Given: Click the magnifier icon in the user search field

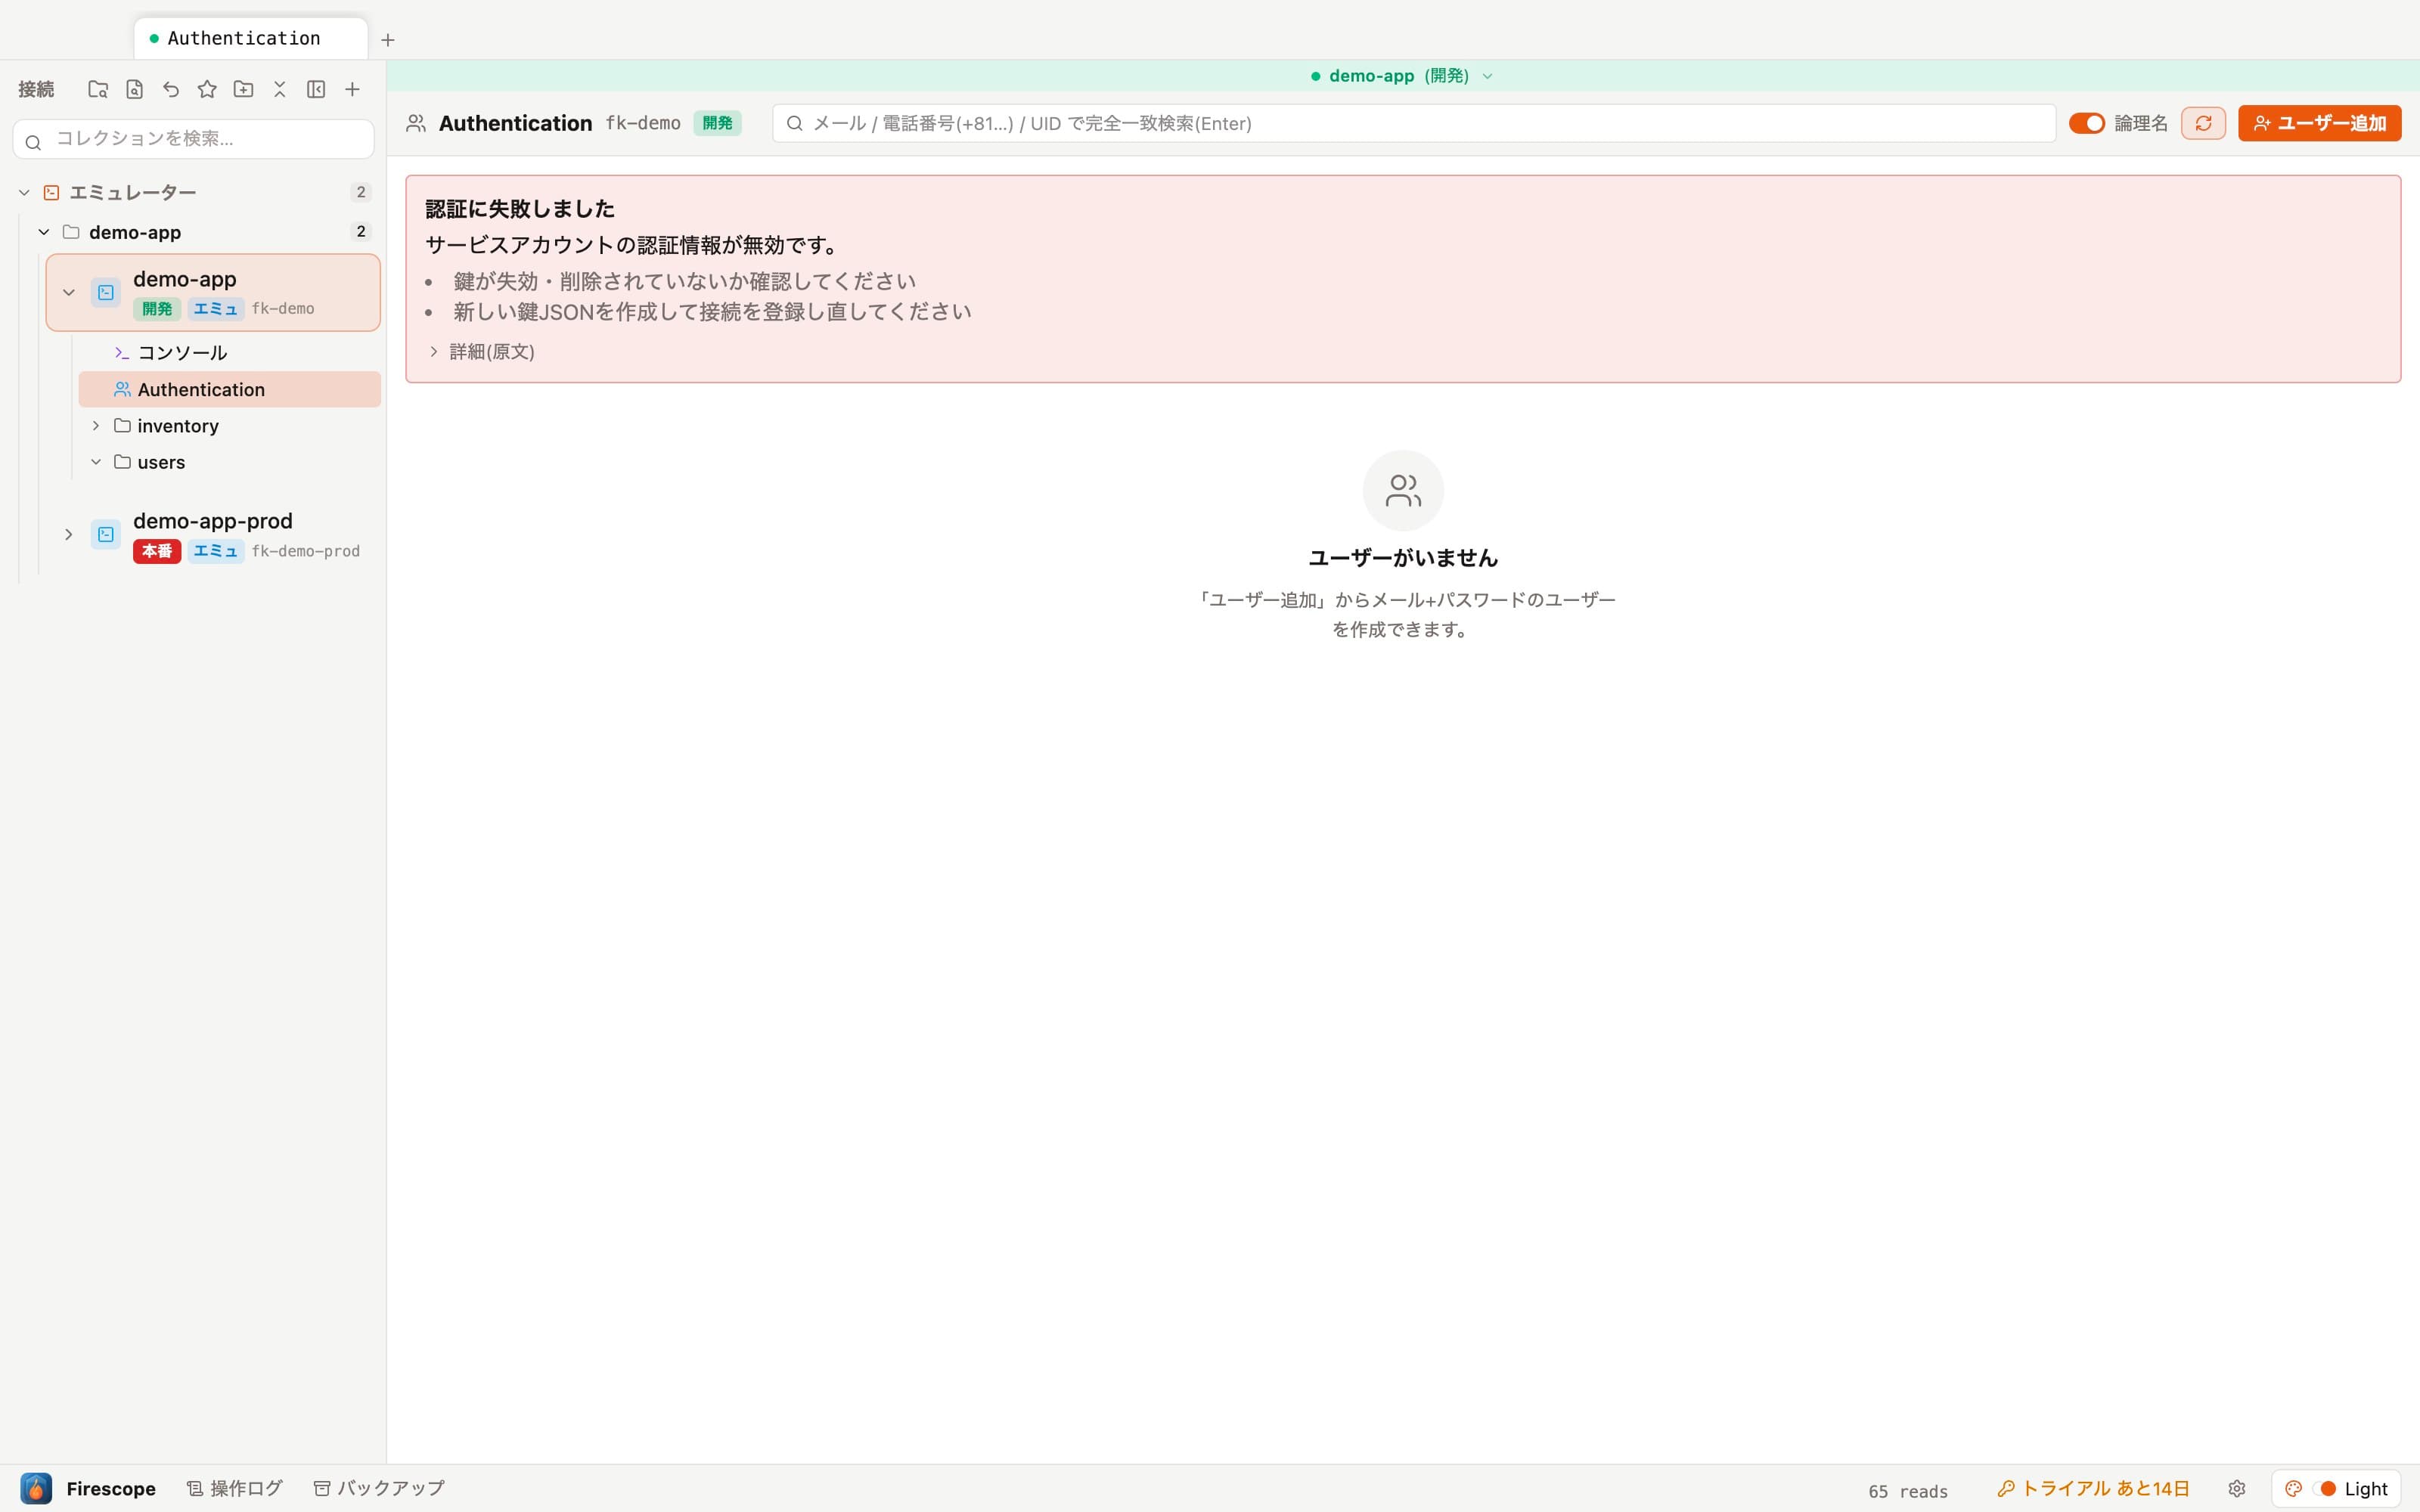Looking at the screenshot, I should click(x=795, y=123).
